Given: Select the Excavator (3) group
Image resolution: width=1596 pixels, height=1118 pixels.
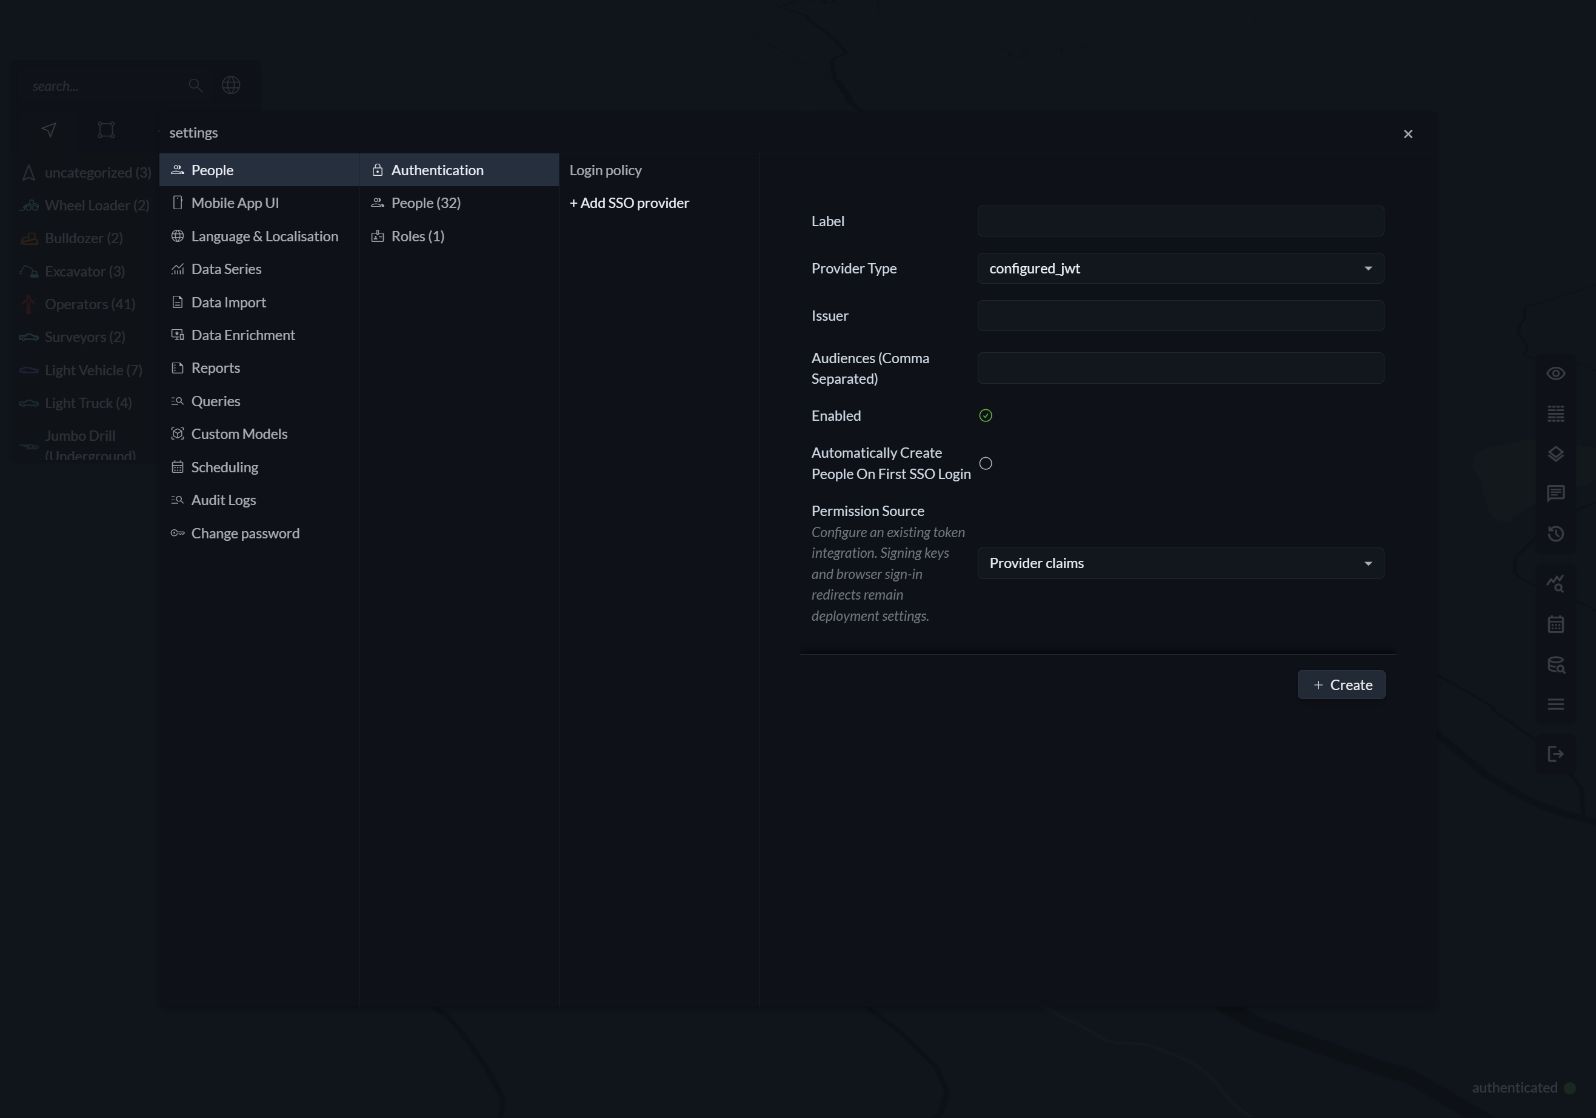Looking at the screenshot, I should click(x=87, y=271).
